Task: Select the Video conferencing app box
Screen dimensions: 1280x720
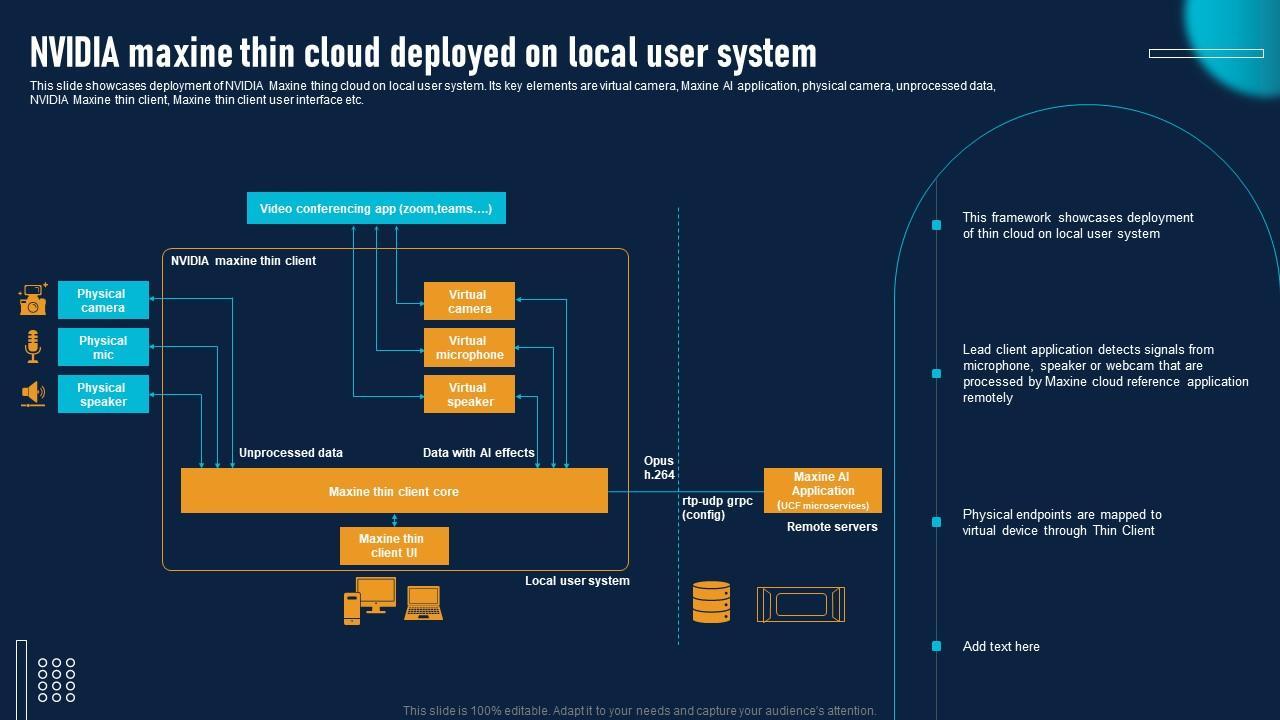Action: coord(376,209)
